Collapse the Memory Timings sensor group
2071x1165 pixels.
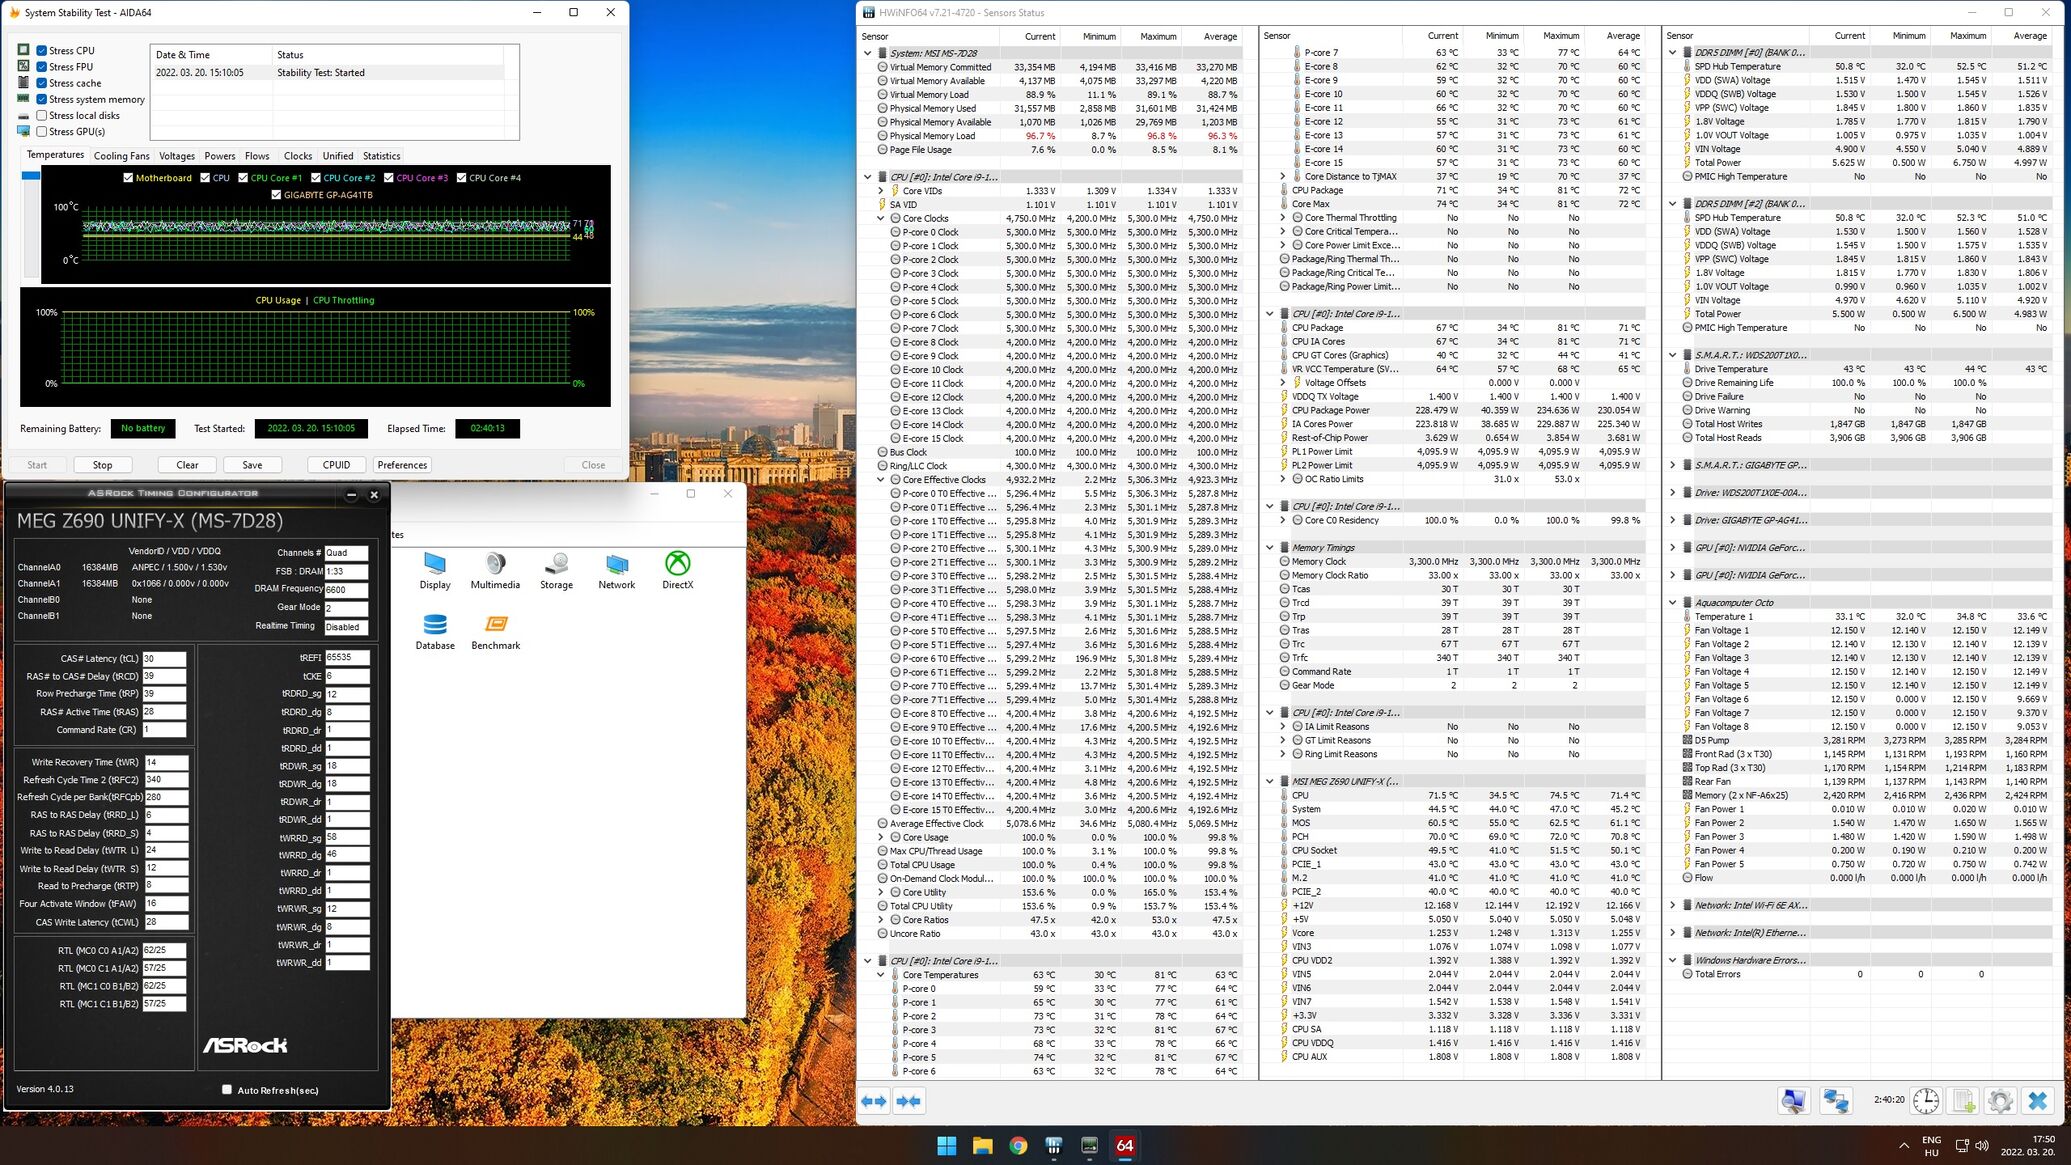pyautogui.click(x=1270, y=547)
